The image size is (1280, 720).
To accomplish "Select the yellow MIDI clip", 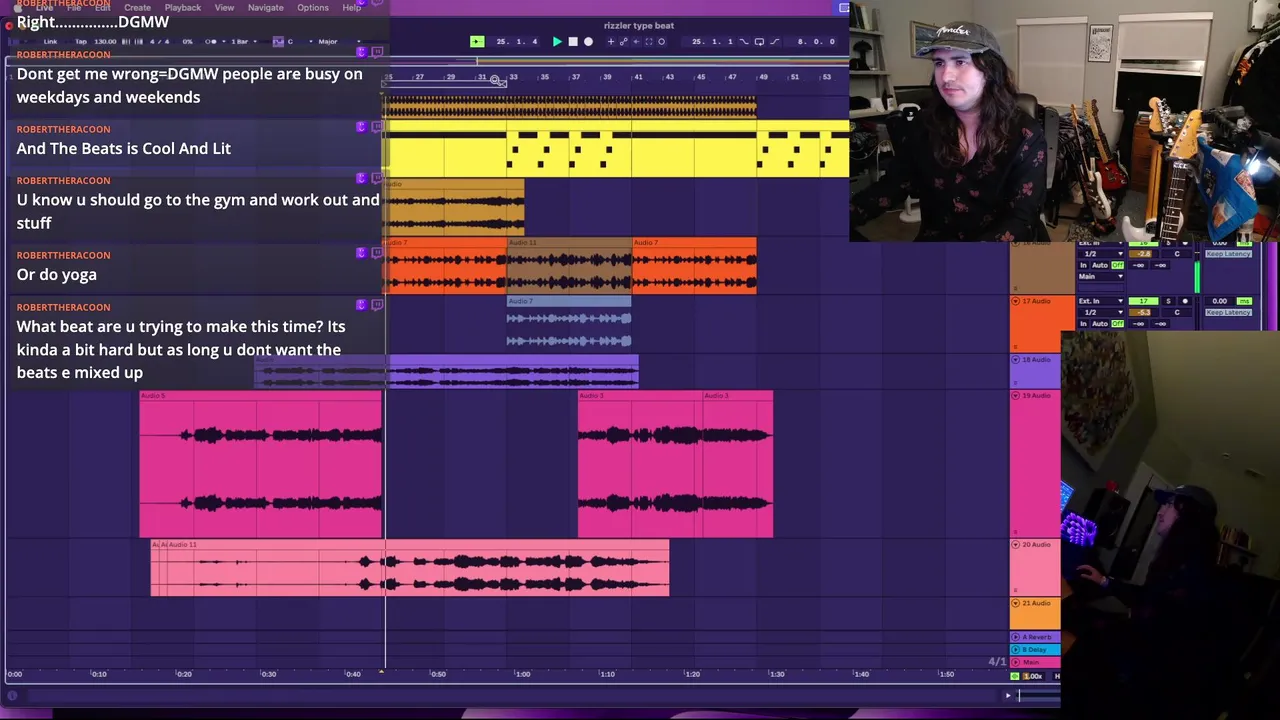I will pyautogui.click(x=617, y=150).
